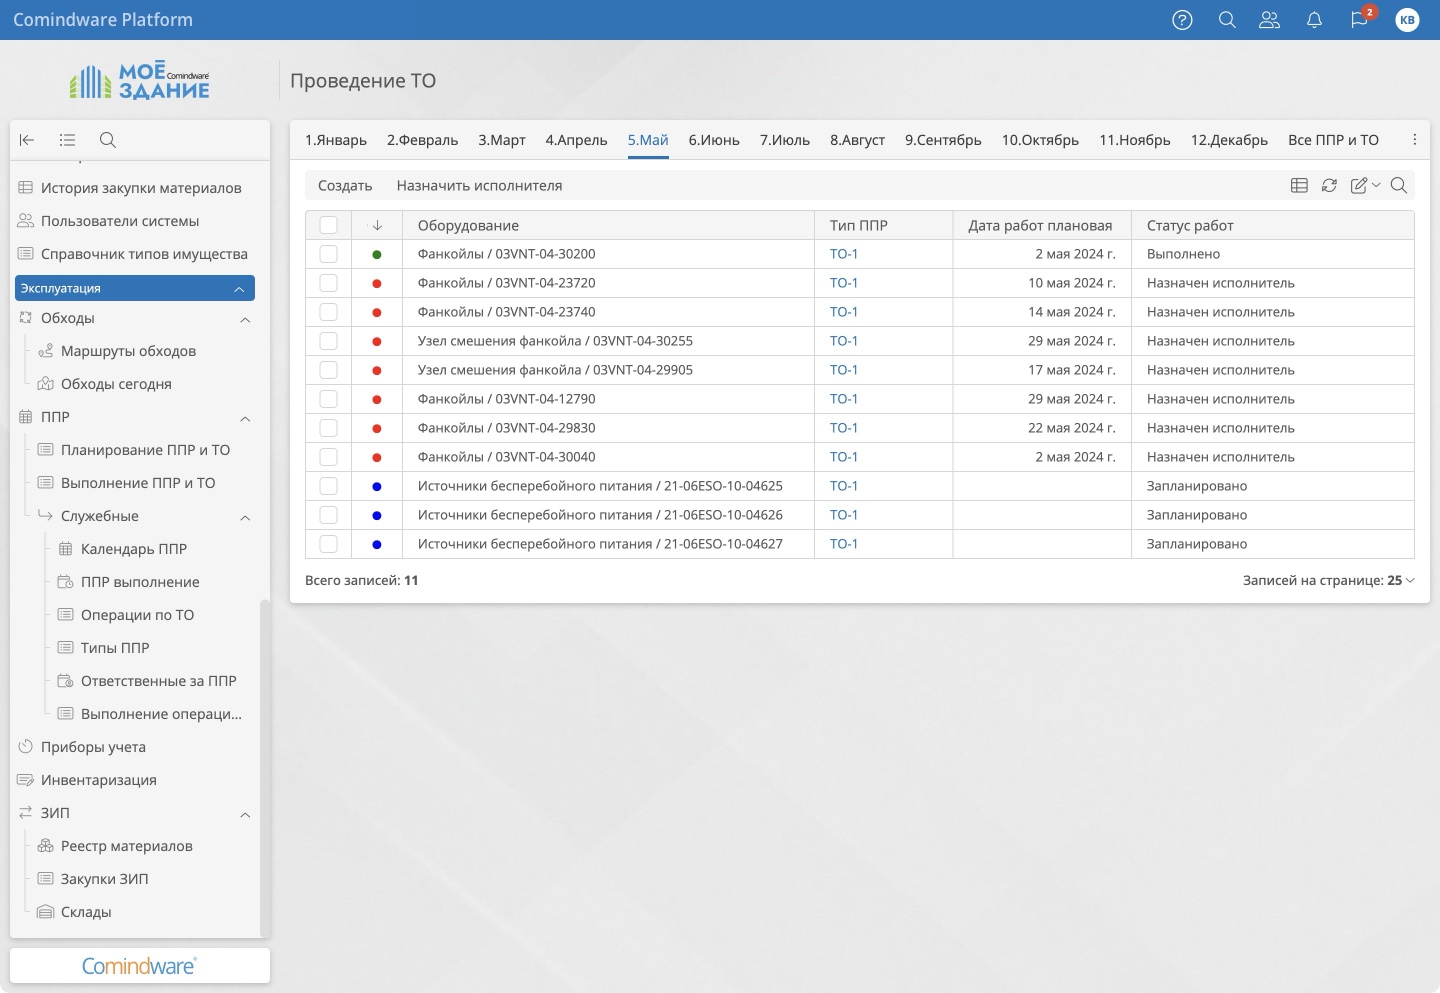Screen dimensions: 1440x993
Task: Open the three-dot tab overflow menu
Action: [x=1414, y=140]
